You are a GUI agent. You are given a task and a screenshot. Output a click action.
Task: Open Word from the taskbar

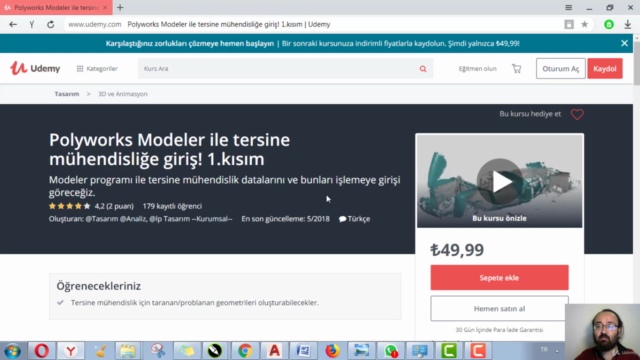click(x=303, y=351)
